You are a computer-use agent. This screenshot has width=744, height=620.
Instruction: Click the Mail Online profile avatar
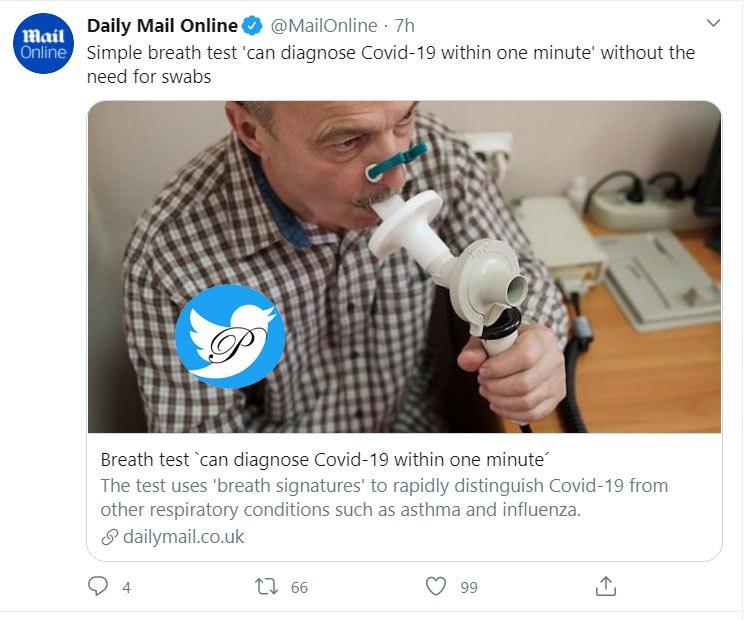(x=43, y=43)
